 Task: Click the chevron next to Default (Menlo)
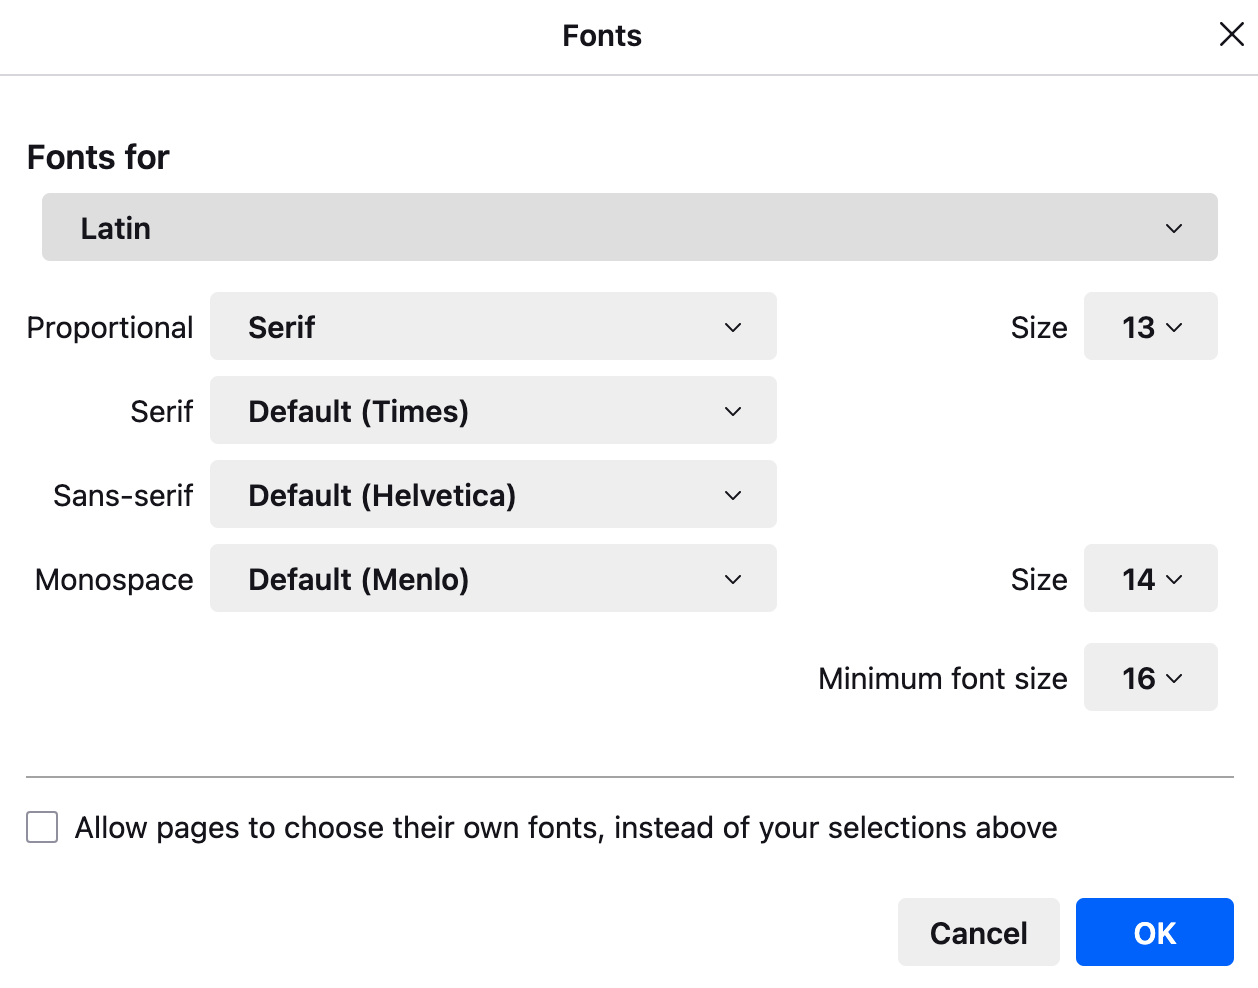coord(733,579)
